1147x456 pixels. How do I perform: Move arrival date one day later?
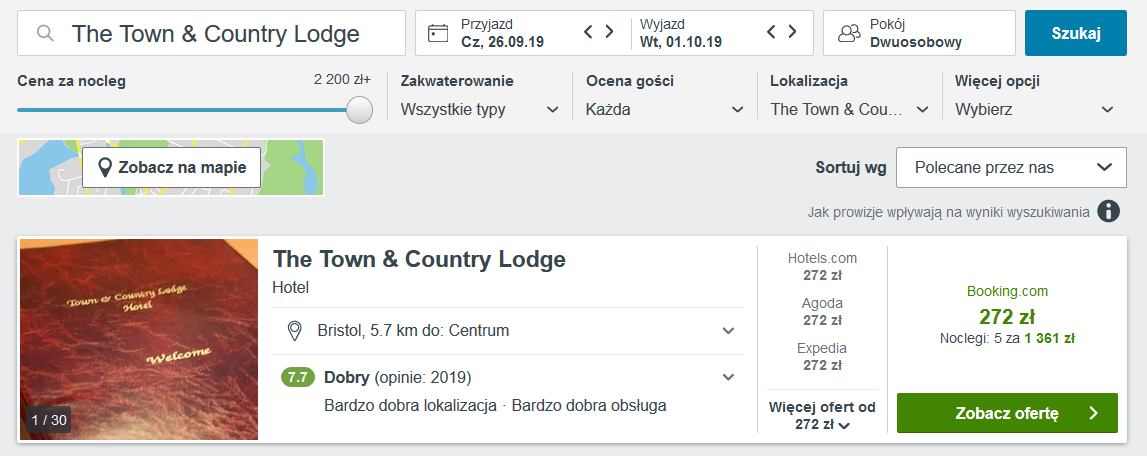click(x=609, y=31)
